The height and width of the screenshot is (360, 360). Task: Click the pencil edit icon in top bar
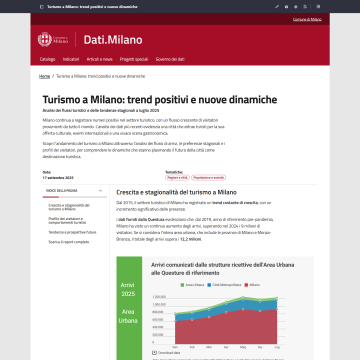(277, 7)
